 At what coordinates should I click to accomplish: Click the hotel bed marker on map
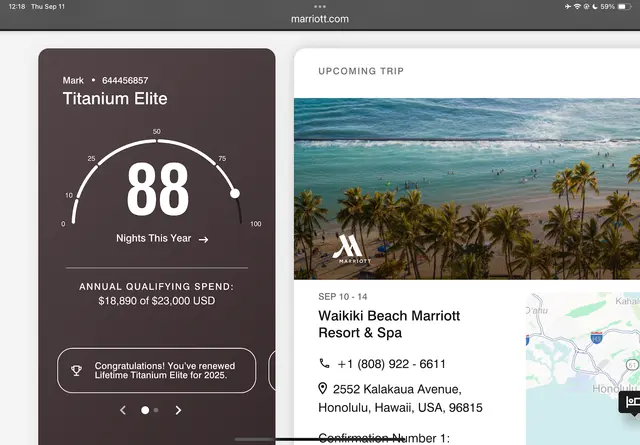pyautogui.click(x=631, y=403)
